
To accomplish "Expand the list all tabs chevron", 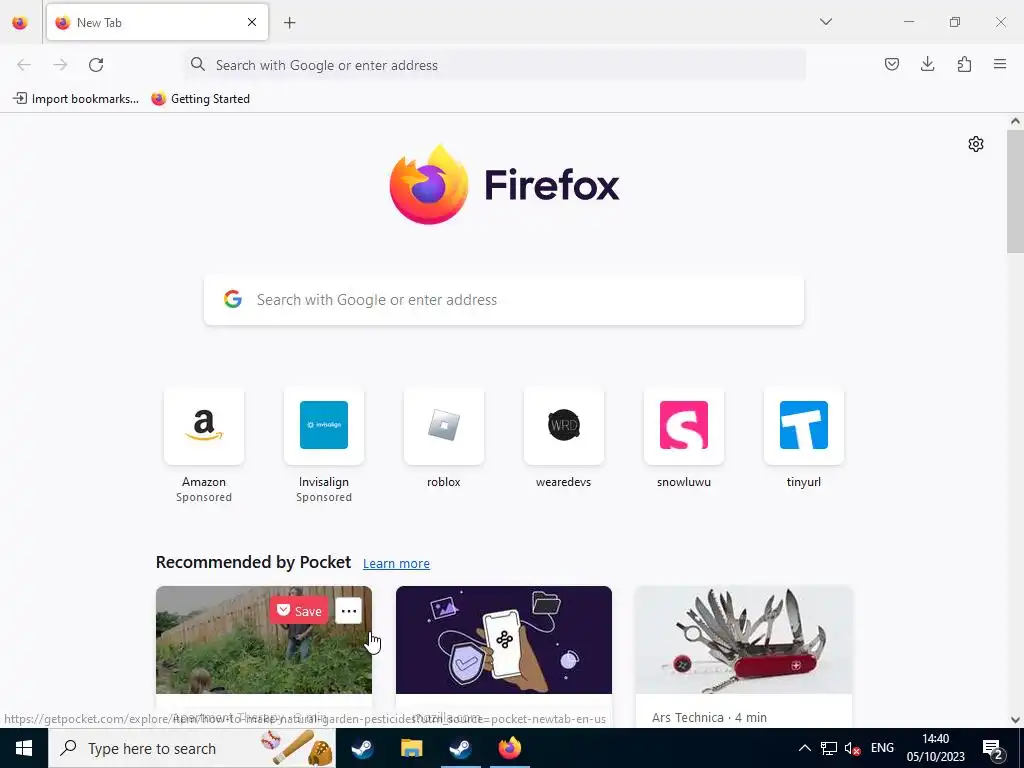I will [x=825, y=22].
